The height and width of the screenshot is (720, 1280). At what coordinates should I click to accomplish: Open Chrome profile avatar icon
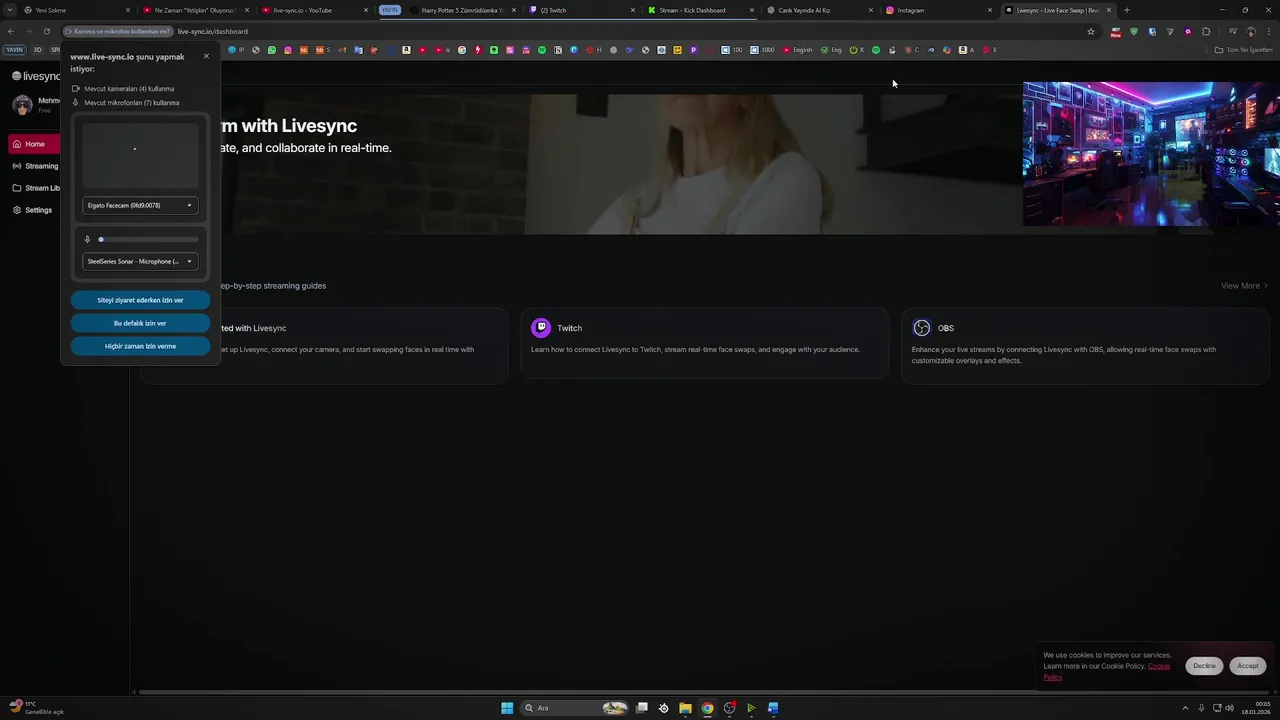tap(1250, 31)
